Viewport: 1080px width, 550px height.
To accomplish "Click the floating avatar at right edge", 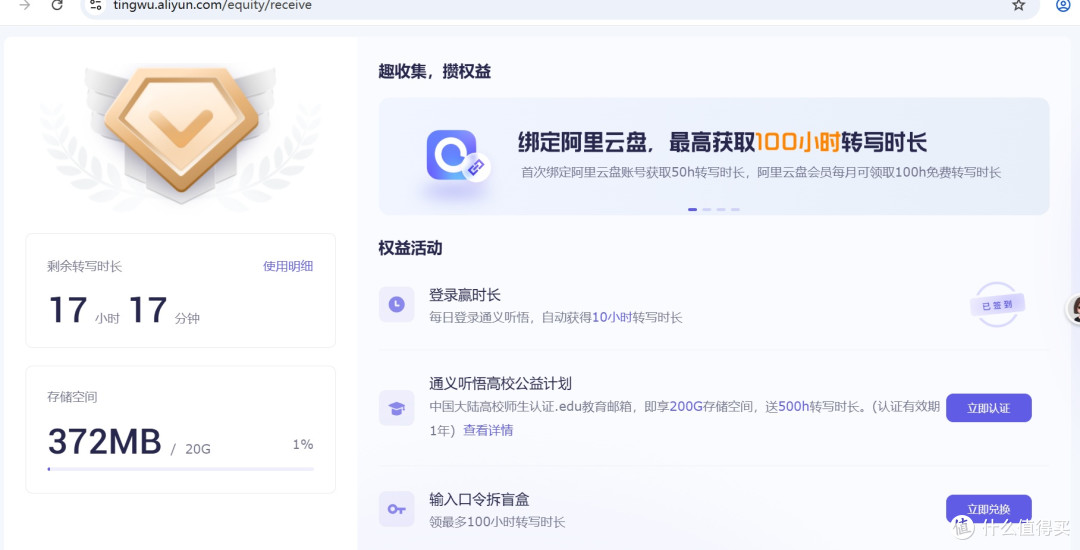I will pos(1074,308).
